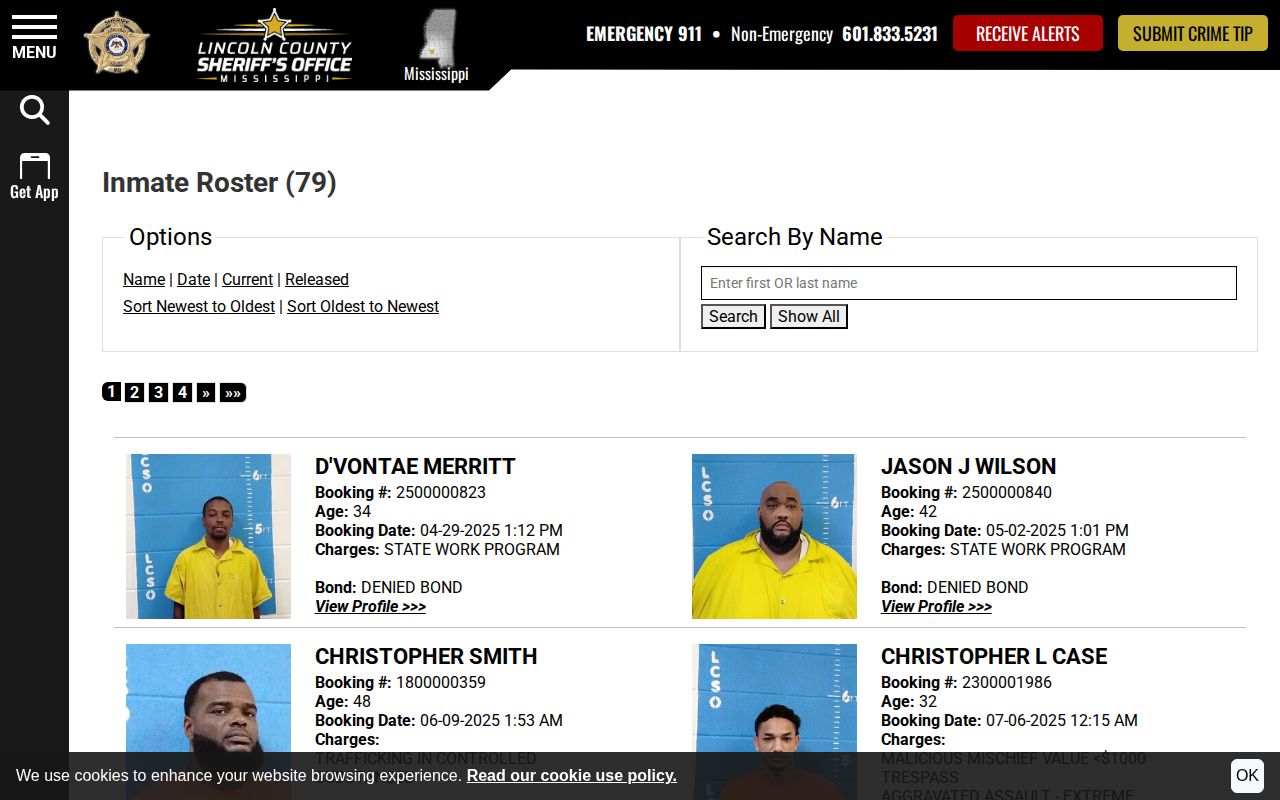Click booking number 2300001986
The width and height of the screenshot is (1280, 800).
click(1007, 683)
